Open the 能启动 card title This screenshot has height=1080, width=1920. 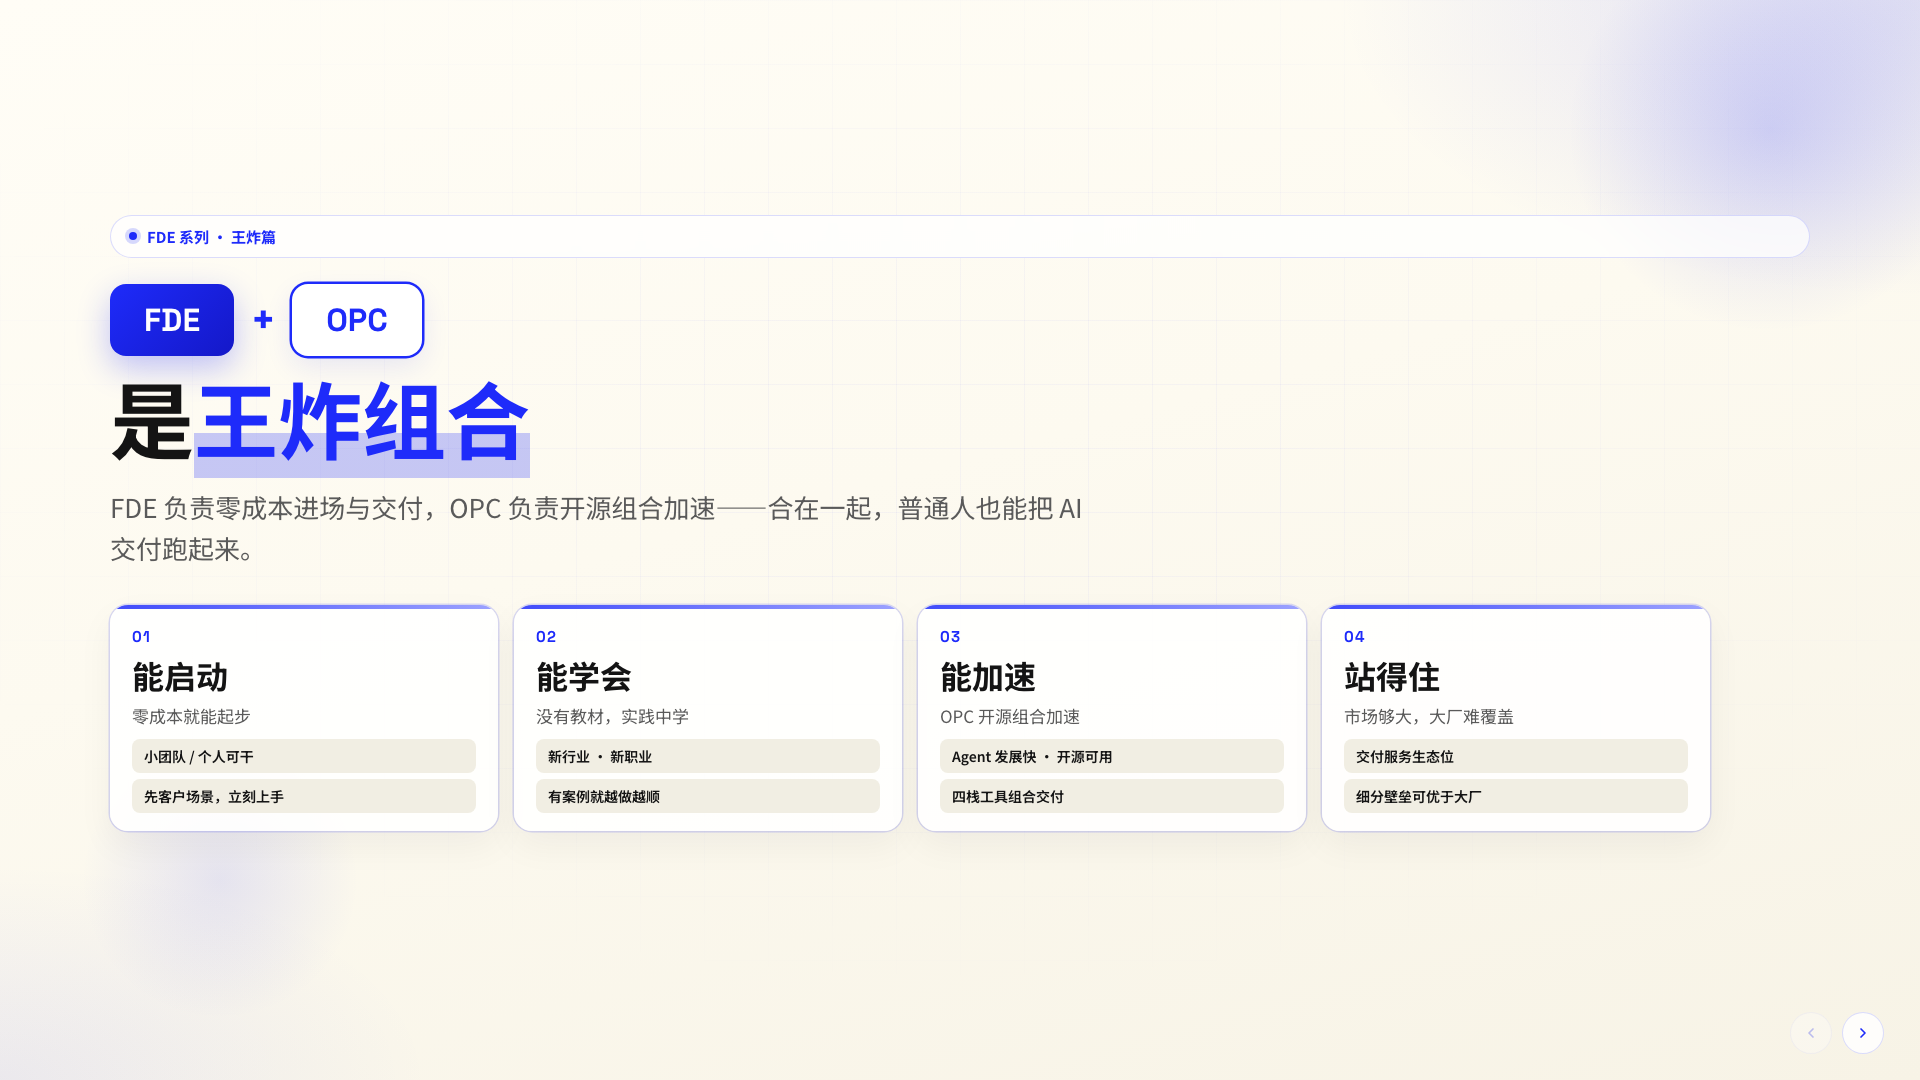point(180,677)
